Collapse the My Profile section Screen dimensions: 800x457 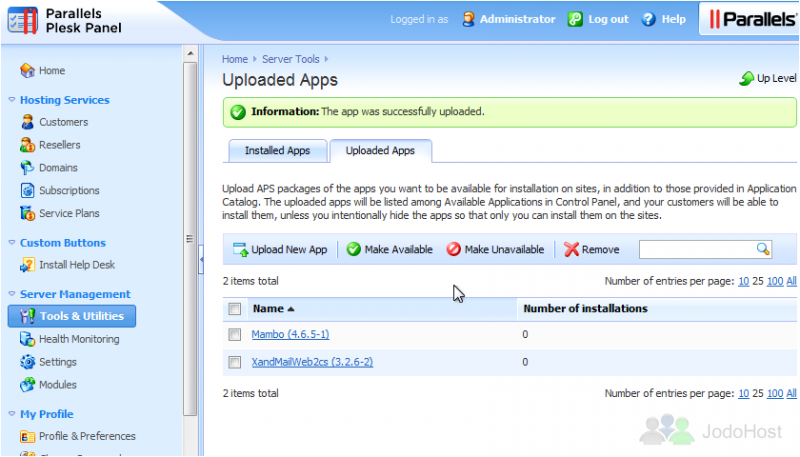pos(12,414)
